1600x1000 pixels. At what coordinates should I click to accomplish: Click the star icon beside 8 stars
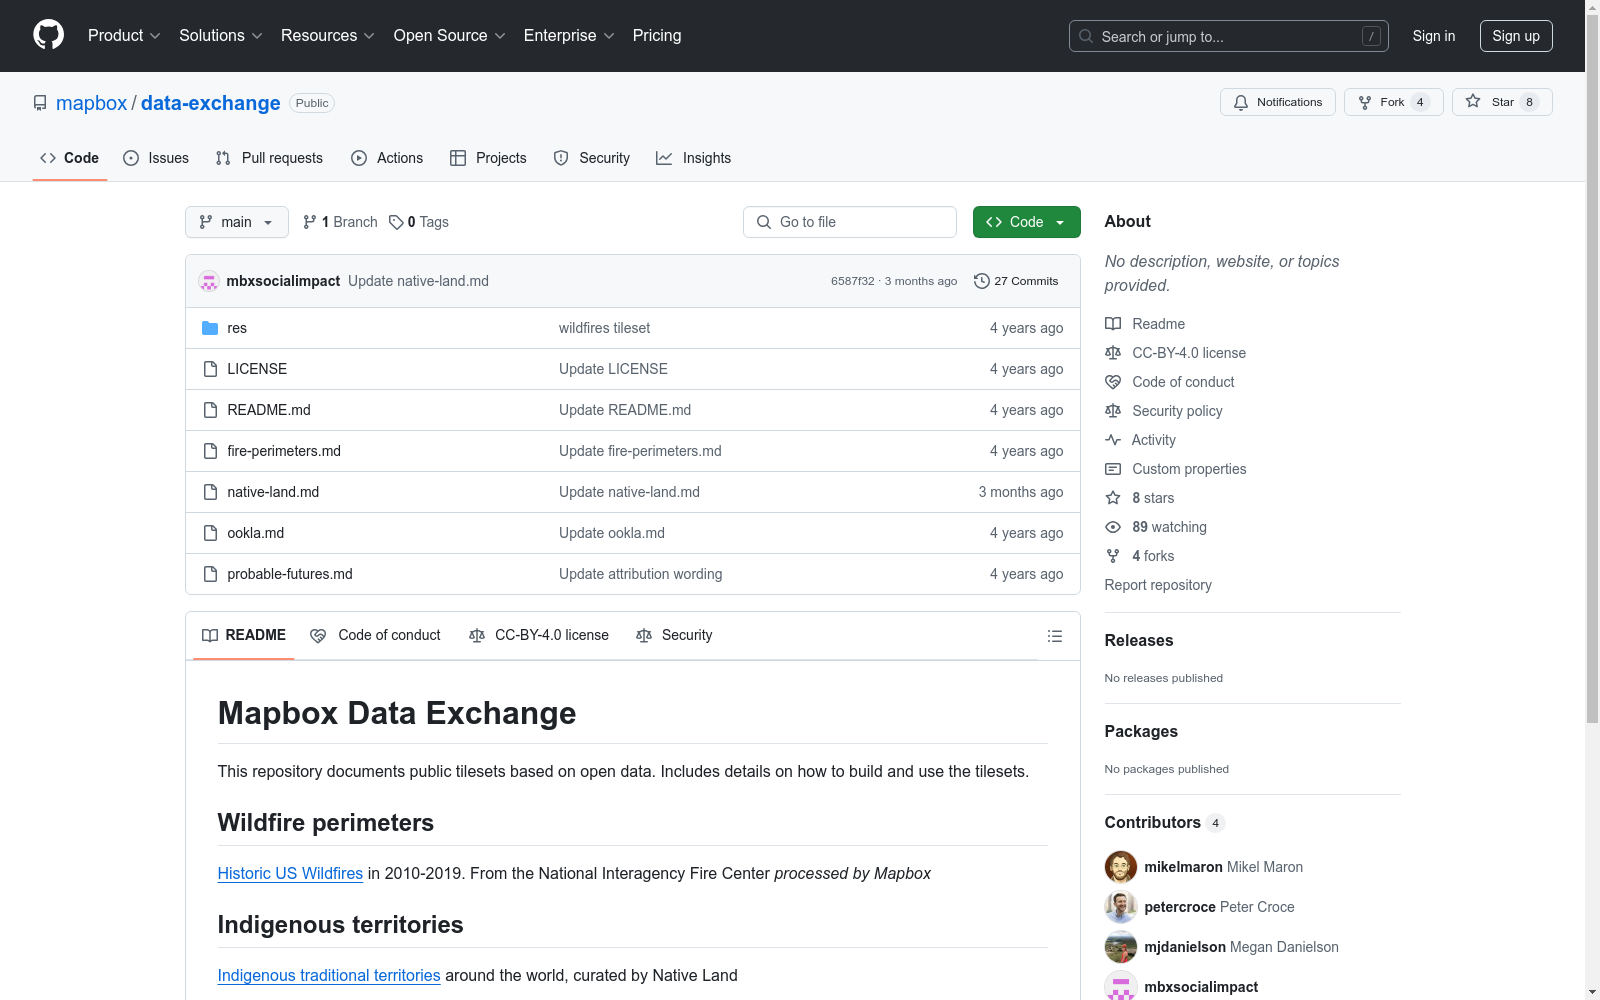1113,498
